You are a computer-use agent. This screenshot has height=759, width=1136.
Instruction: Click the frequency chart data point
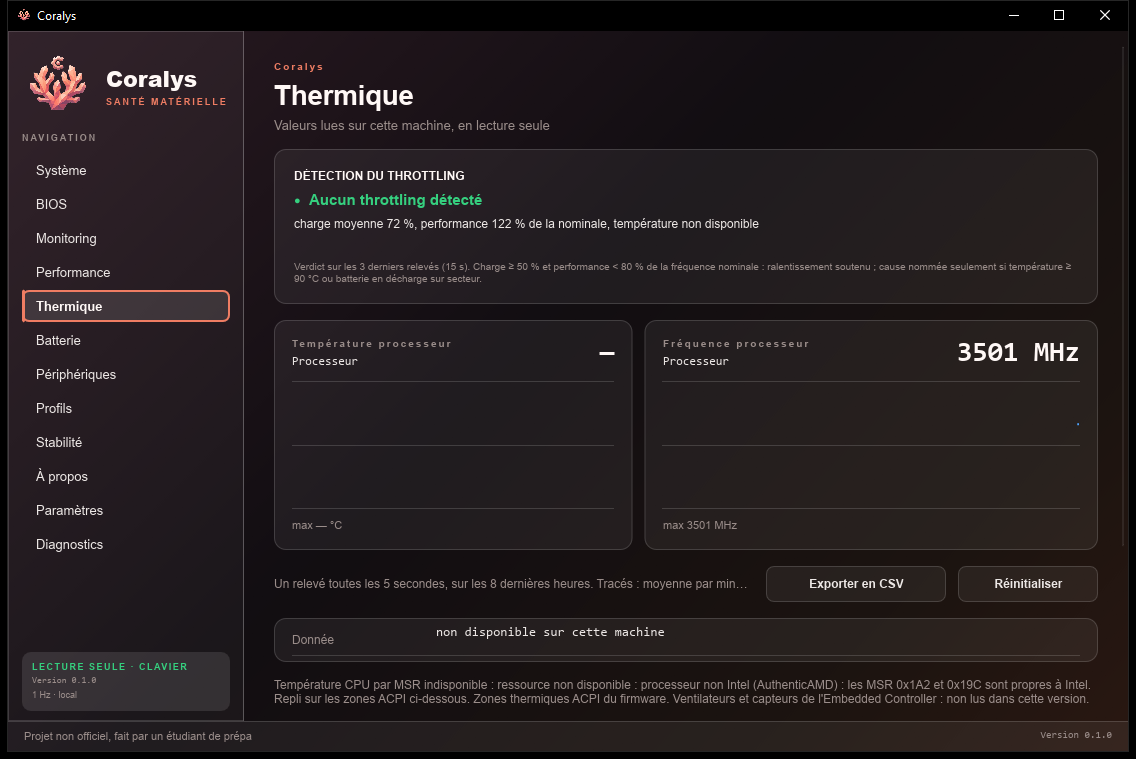pos(1078,424)
